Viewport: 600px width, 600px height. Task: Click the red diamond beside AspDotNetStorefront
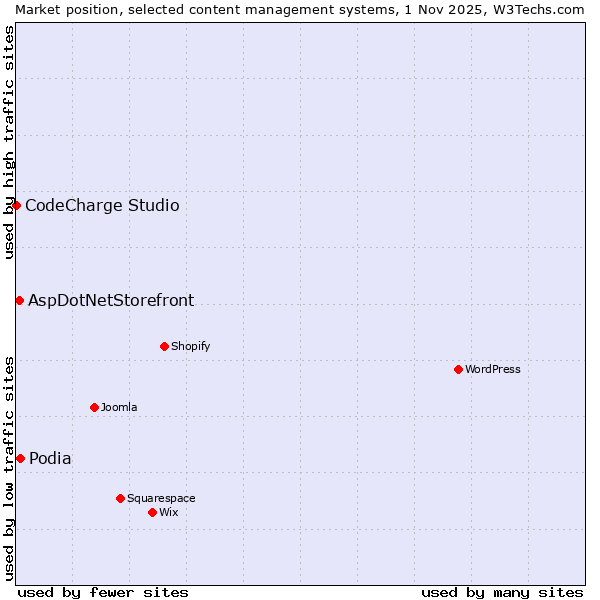coord(19,300)
